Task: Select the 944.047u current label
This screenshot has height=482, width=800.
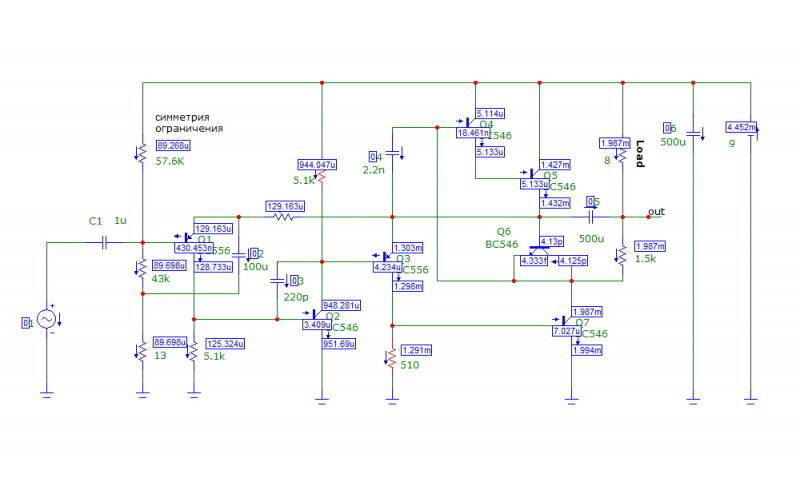Action: coord(317,165)
